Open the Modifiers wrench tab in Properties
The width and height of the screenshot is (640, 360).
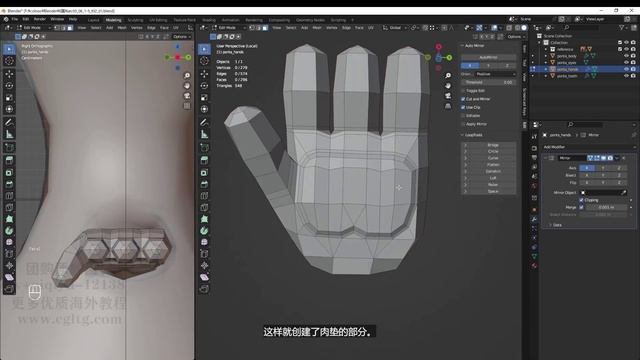pyautogui.click(x=534, y=220)
